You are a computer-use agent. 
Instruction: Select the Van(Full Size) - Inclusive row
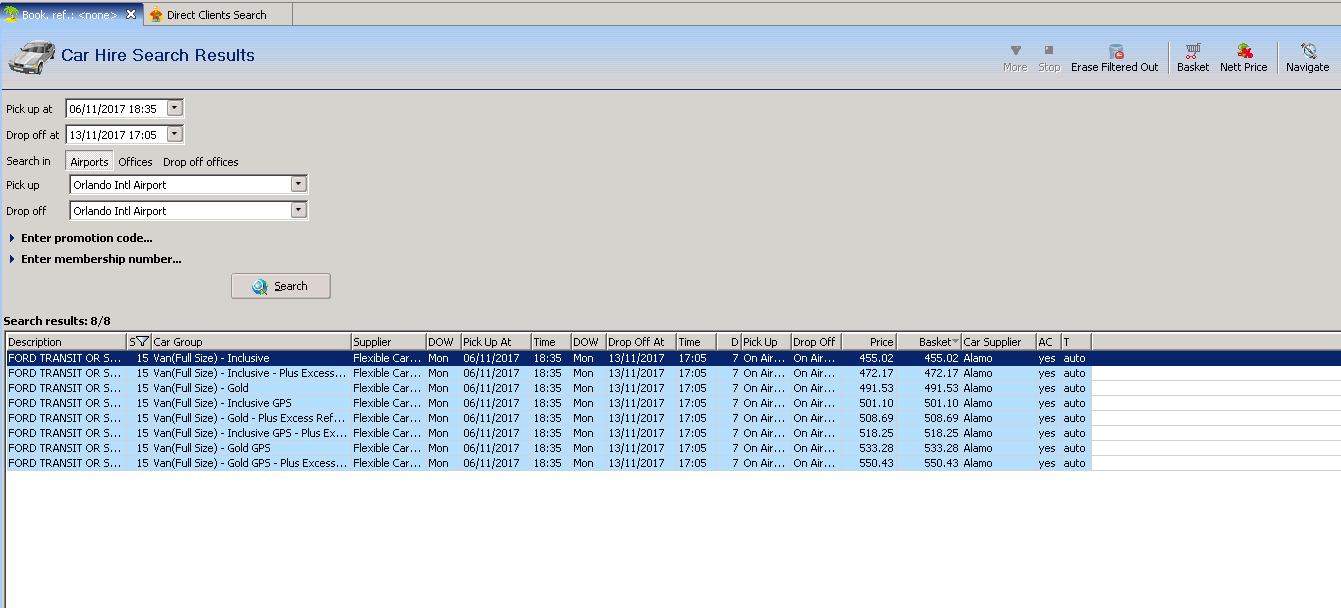coord(548,358)
